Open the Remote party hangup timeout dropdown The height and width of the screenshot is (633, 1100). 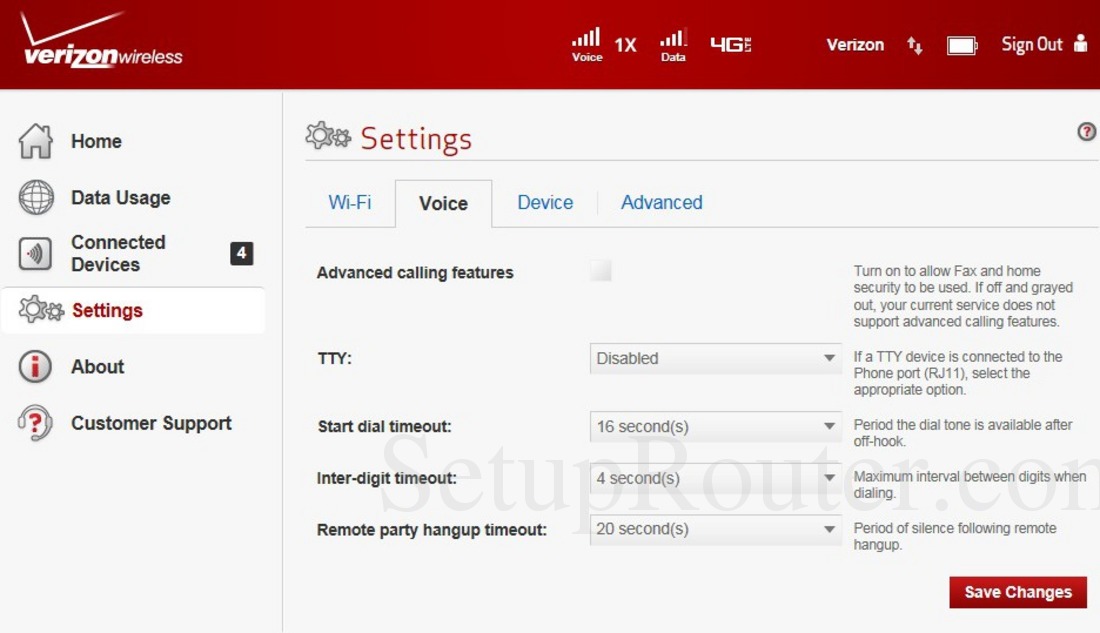pyautogui.click(x=714, y=529)
